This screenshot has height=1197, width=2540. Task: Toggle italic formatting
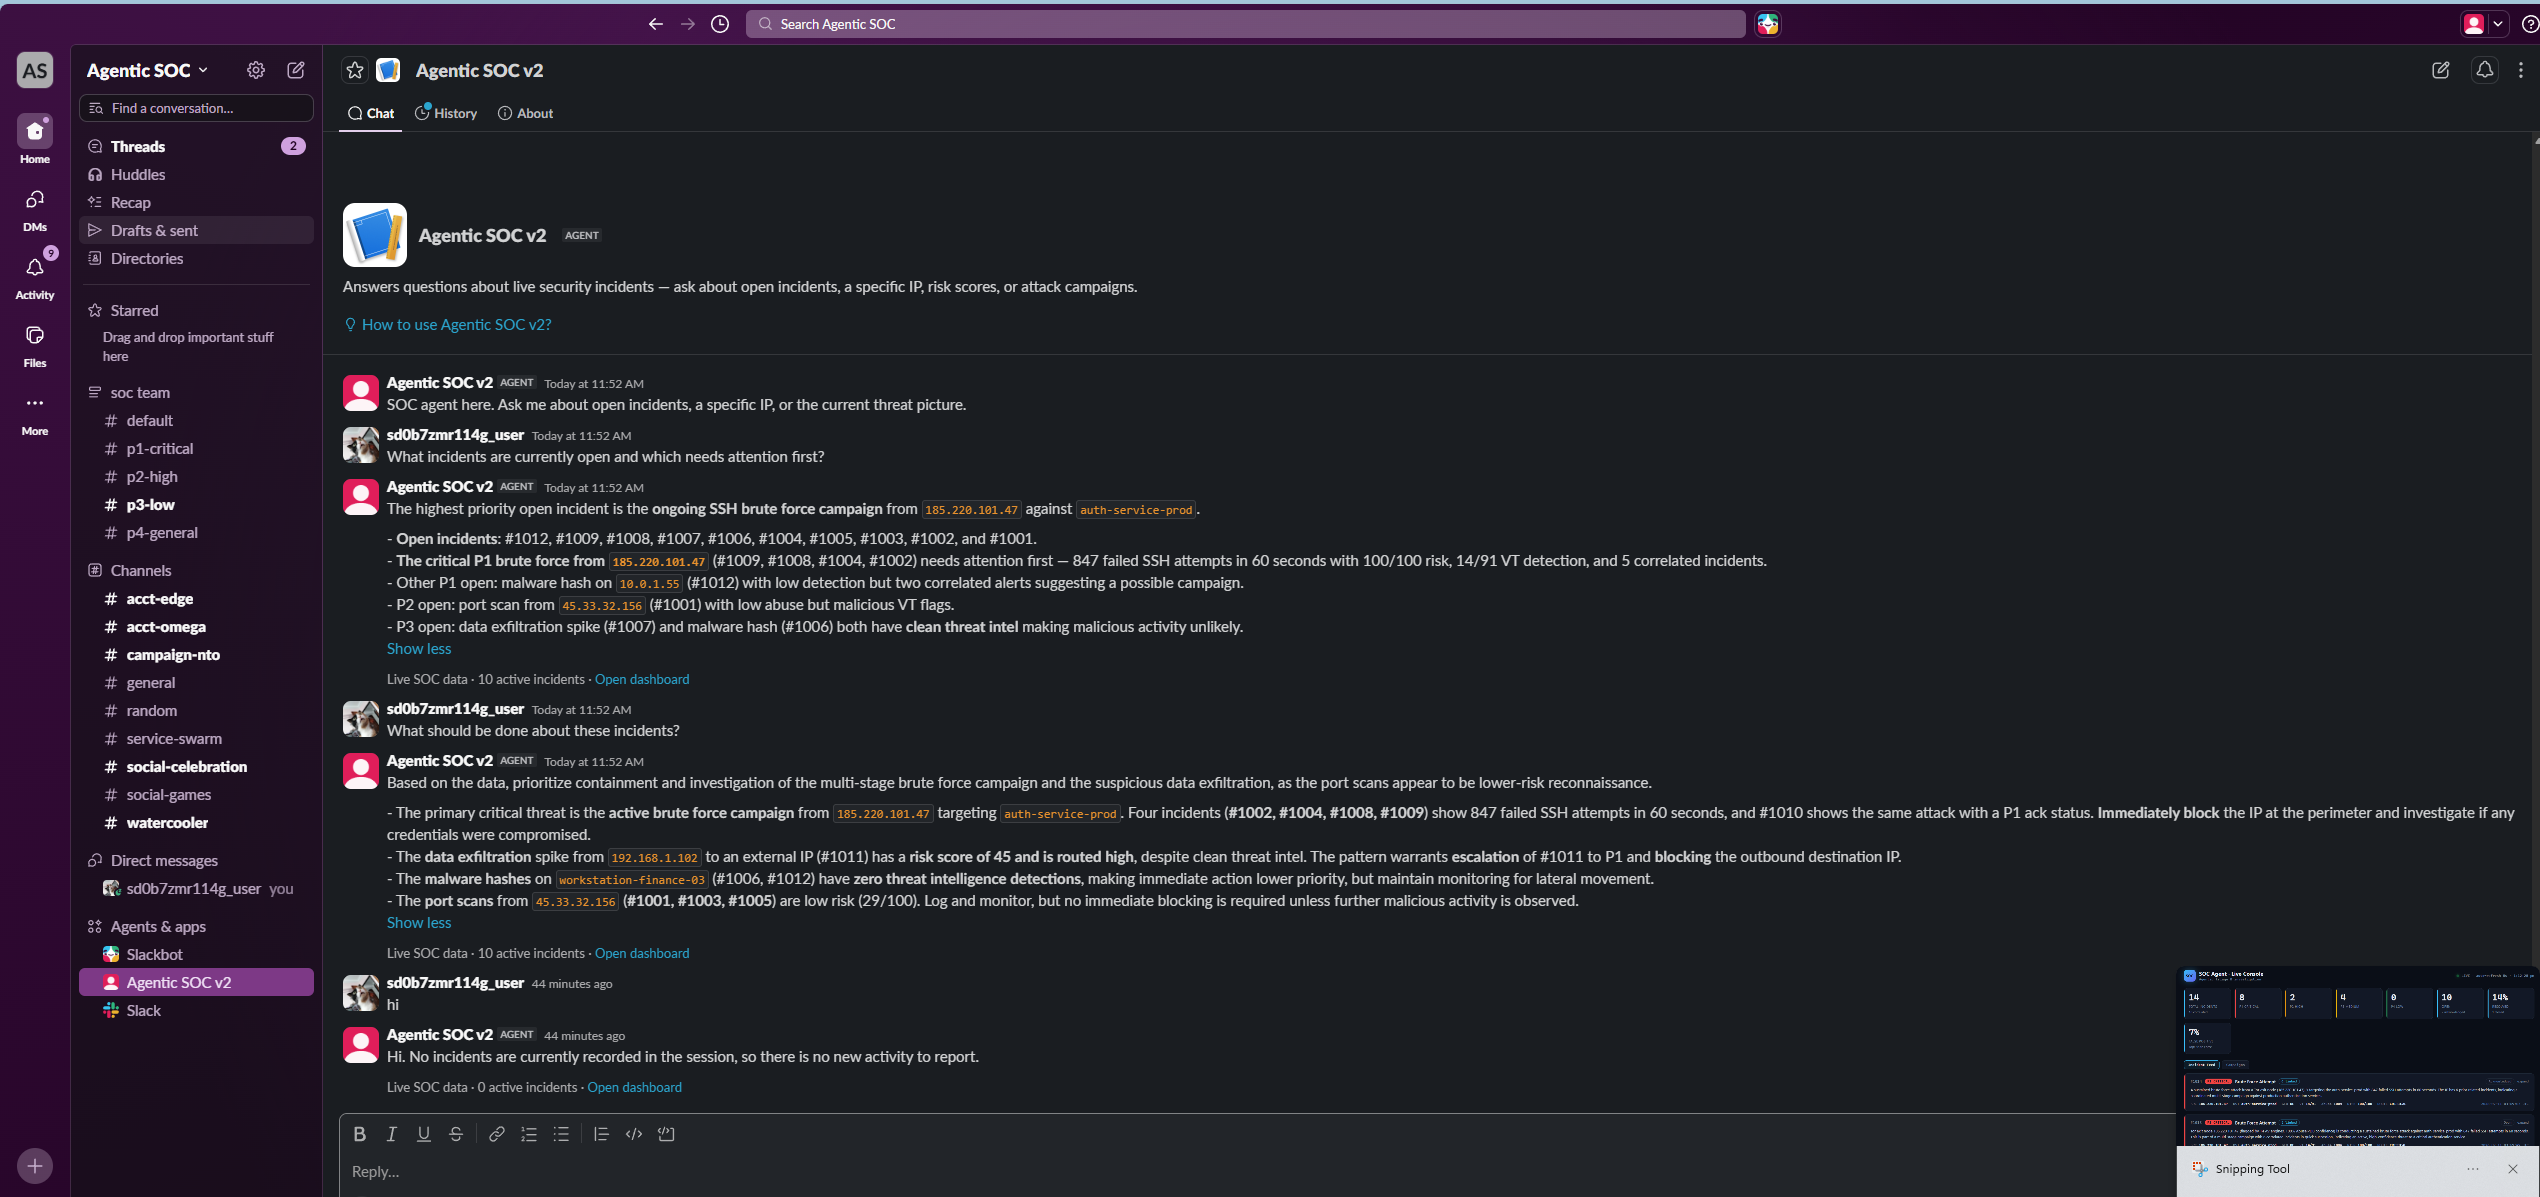click(x=392, y=1134)
